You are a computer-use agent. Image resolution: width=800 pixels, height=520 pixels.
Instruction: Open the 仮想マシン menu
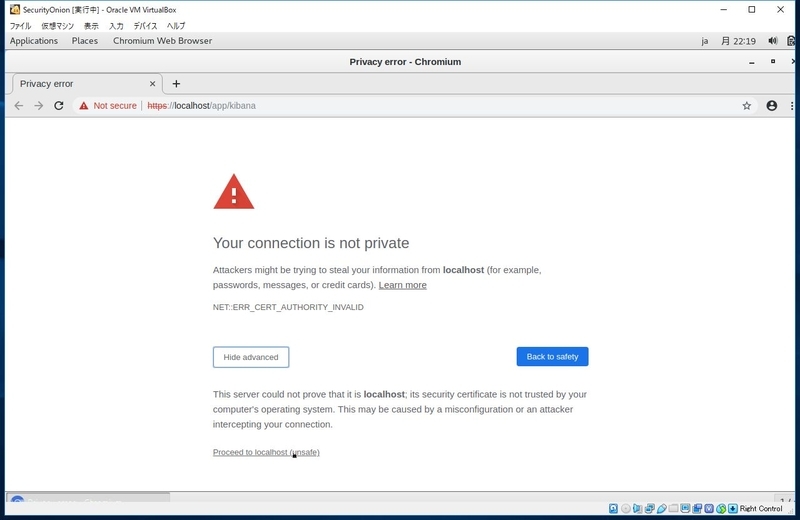(x=58, y=26)
